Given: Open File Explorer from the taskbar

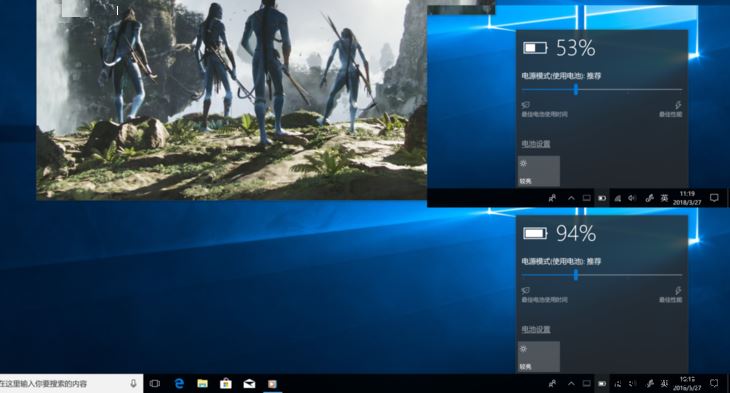Looking at the screenshot, I should tap(202, 384).
